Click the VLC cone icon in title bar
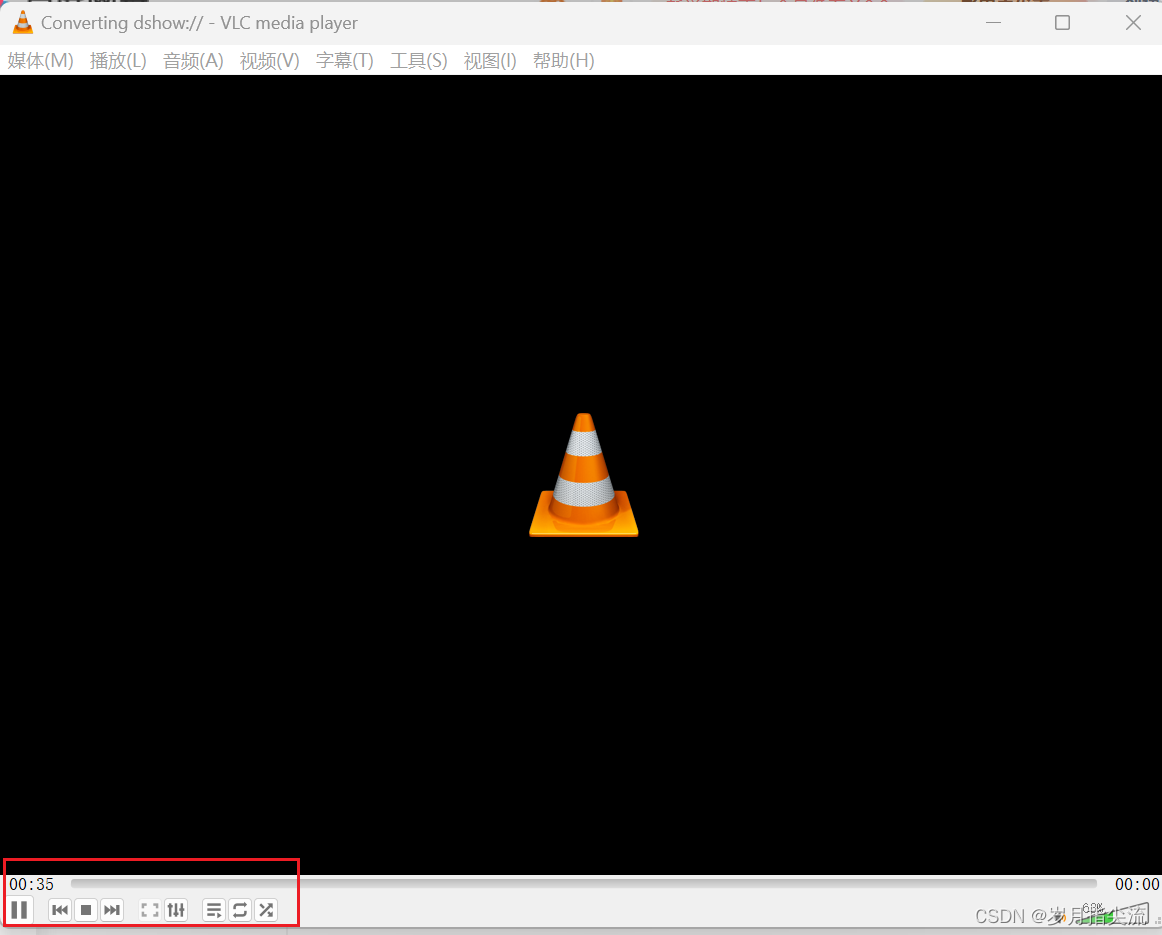The image size is (1162, 935). 23,23
